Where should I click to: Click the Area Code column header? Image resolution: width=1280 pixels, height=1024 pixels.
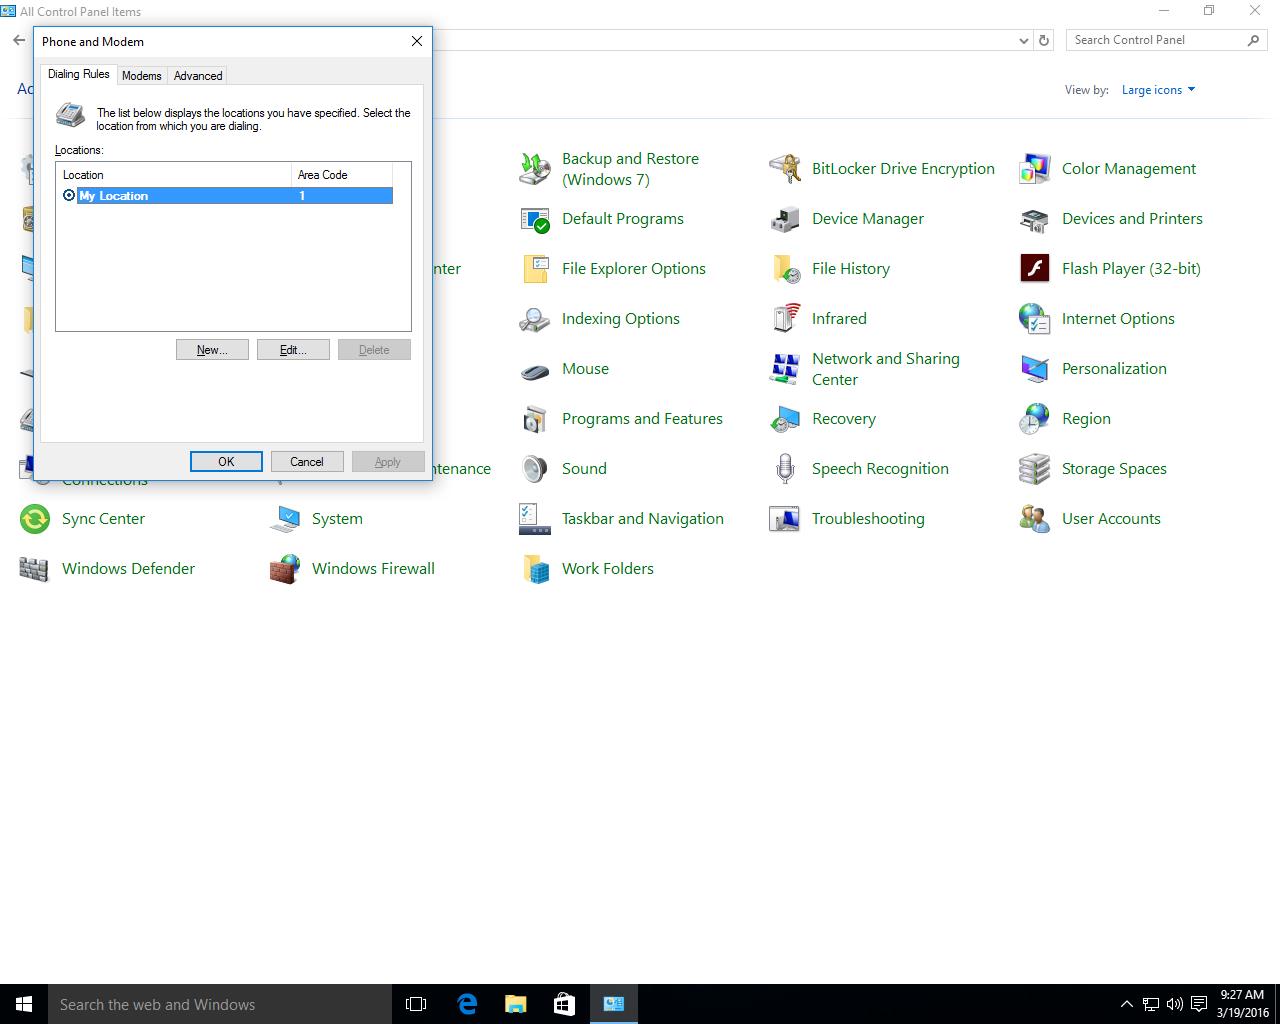click(x=341, y=174)
